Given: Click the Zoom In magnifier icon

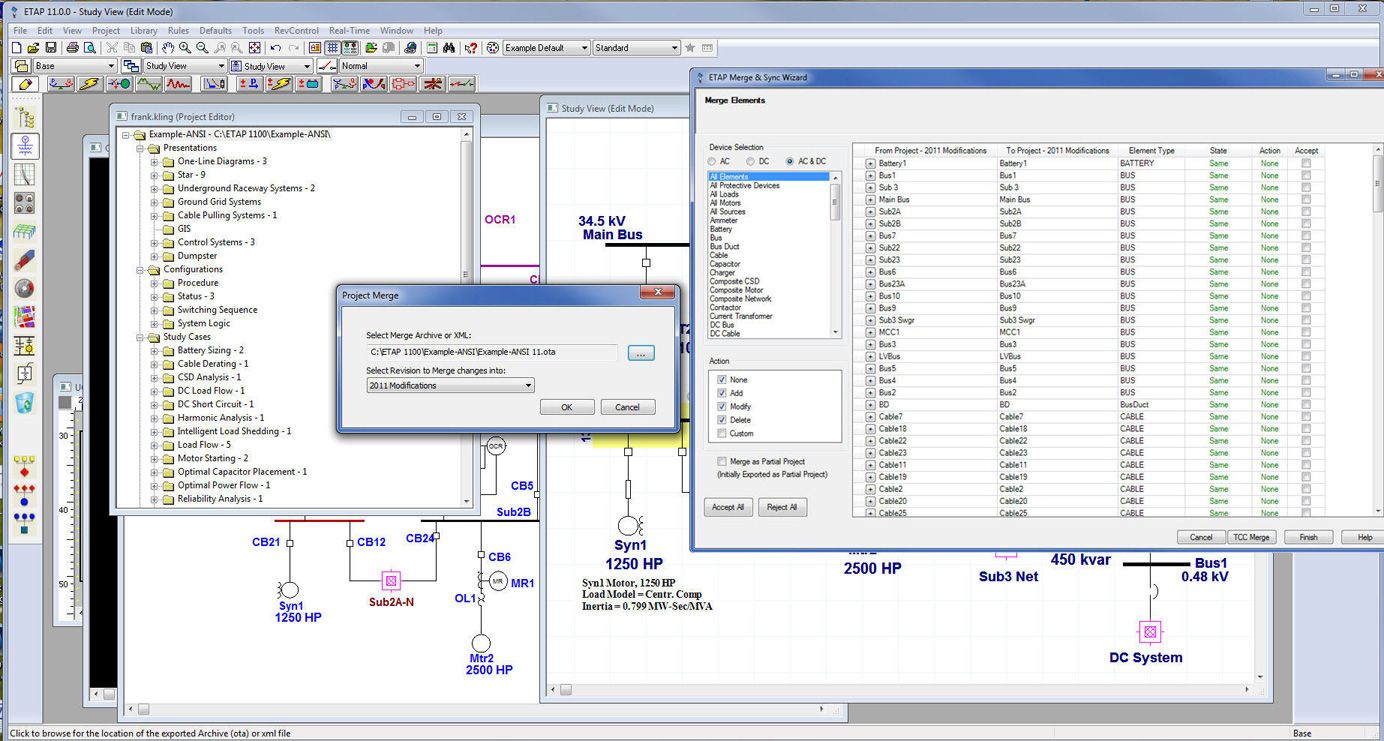Looking at the screenshot, I should pos(185,47).
